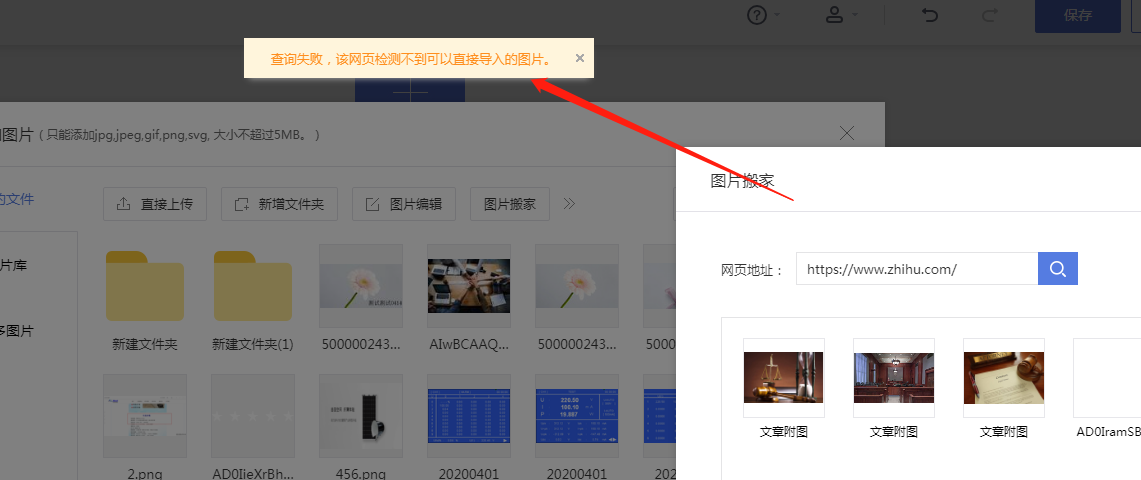Dismiss the query failed notification

click(579, 59)
